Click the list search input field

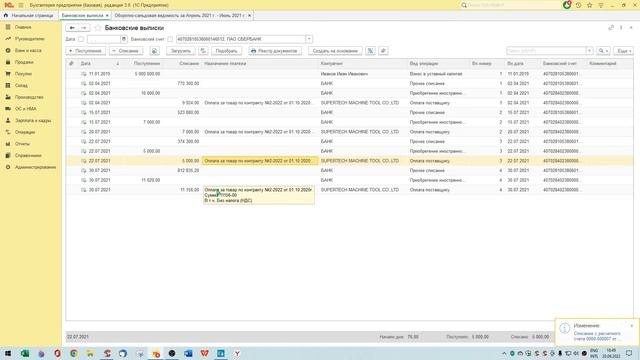[x=547, y=51]
